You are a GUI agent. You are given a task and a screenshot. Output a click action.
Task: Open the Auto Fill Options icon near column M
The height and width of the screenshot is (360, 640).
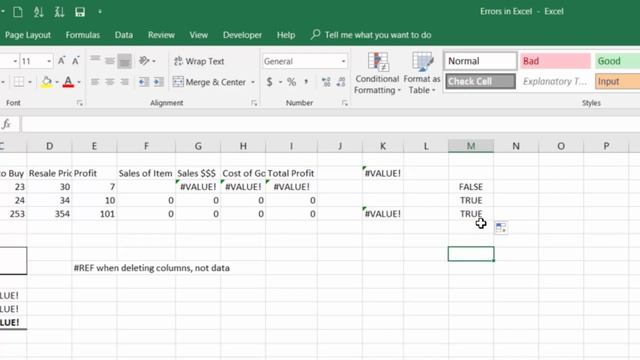tap(501, 228)
